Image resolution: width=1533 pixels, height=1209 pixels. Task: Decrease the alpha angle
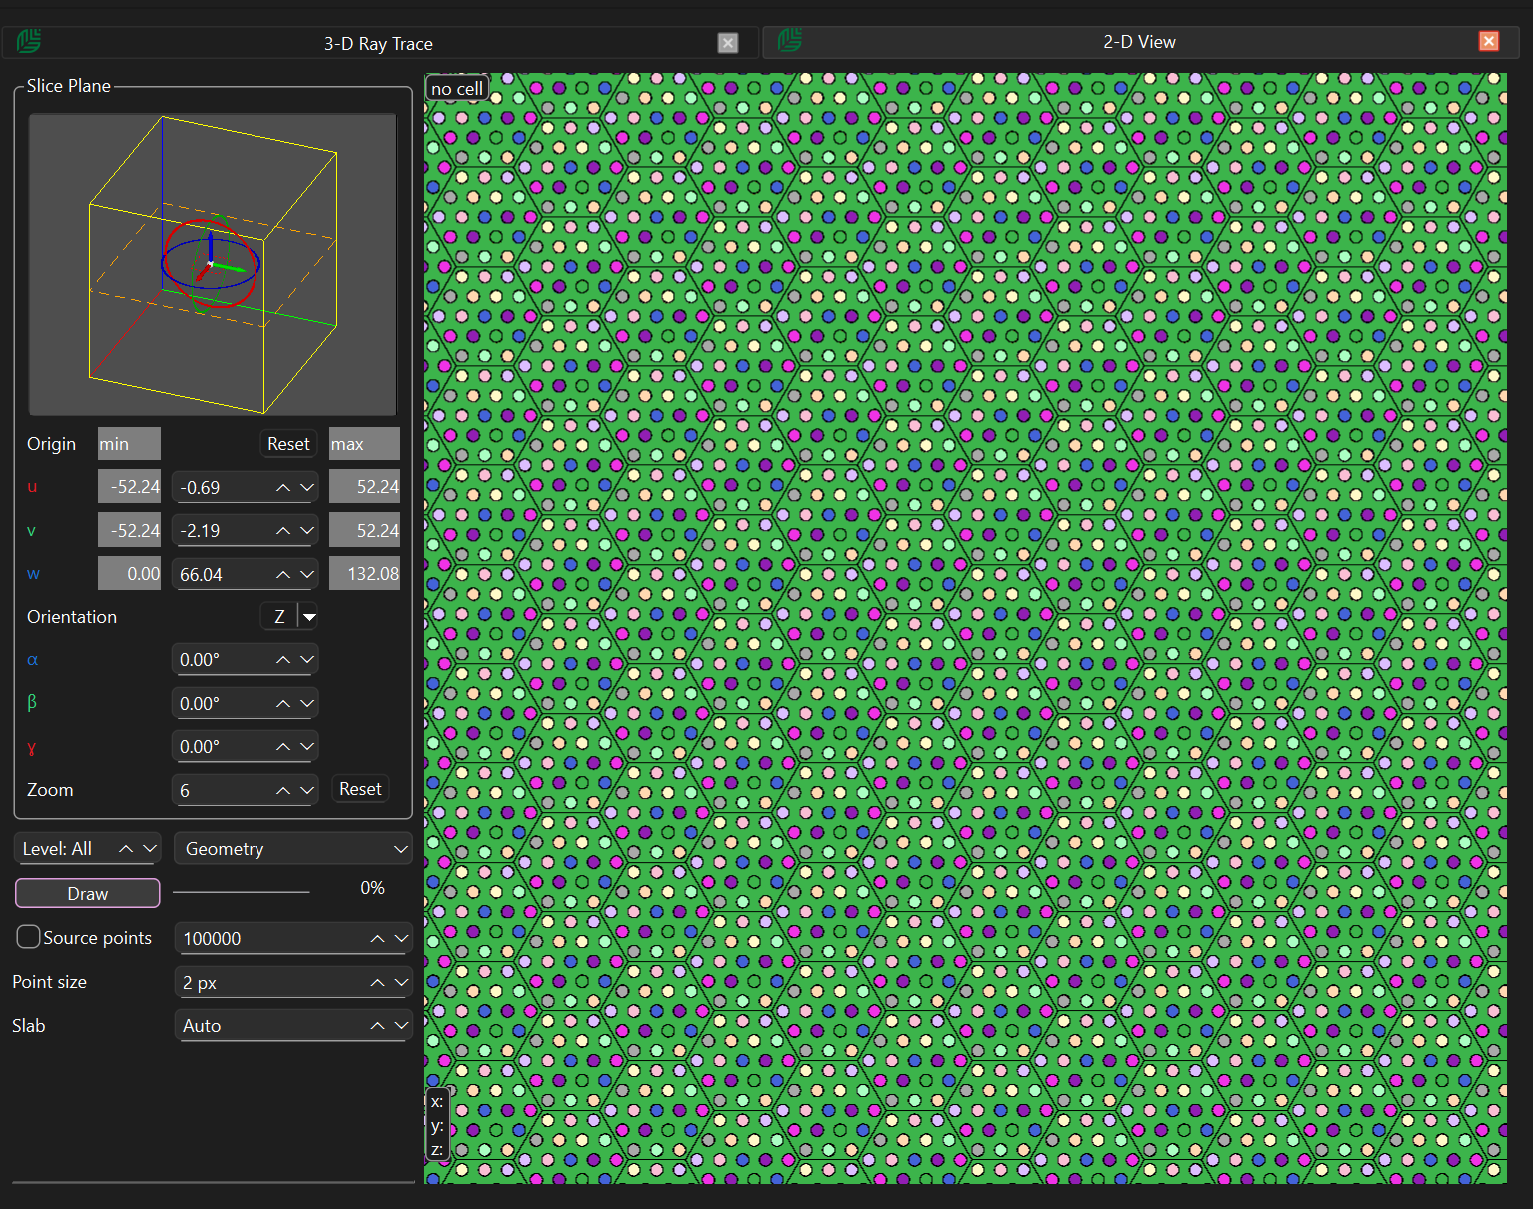[307, 660]
